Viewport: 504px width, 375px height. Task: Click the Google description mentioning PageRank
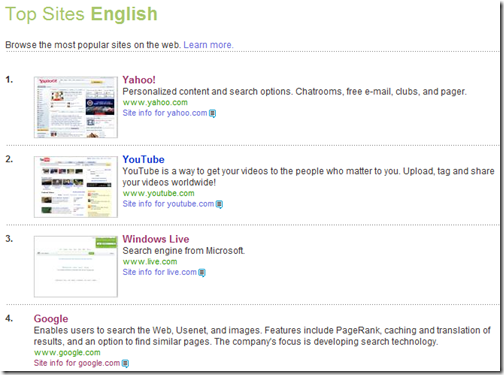click(x=262, y=336)
